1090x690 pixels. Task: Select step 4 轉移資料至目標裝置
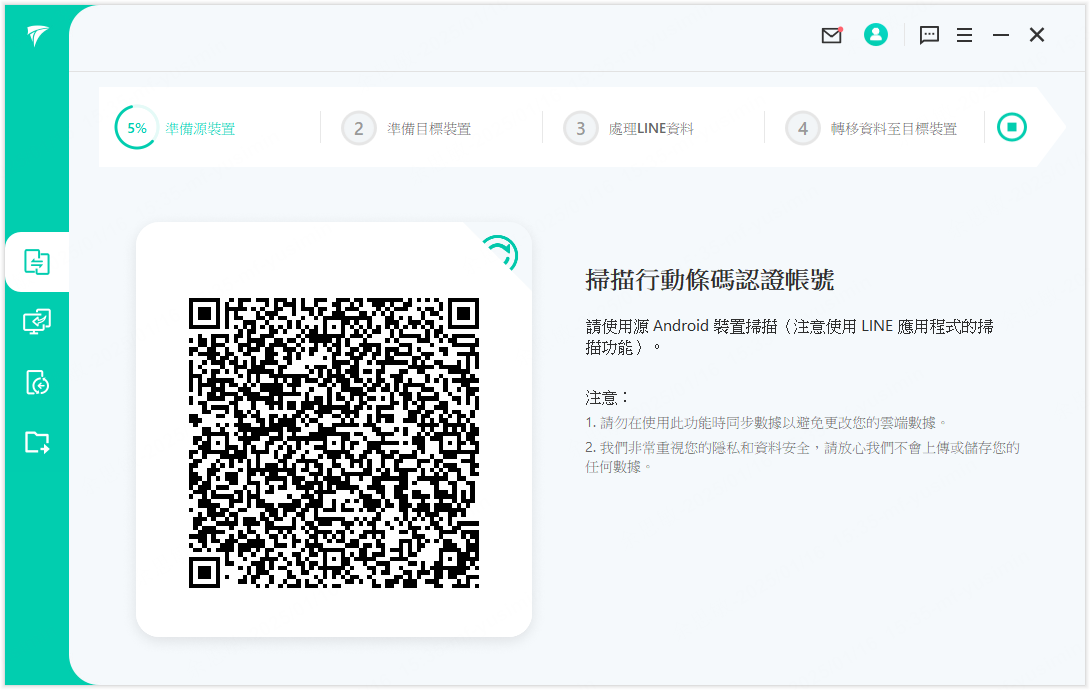pyautogui.click(x=871, y=129)
